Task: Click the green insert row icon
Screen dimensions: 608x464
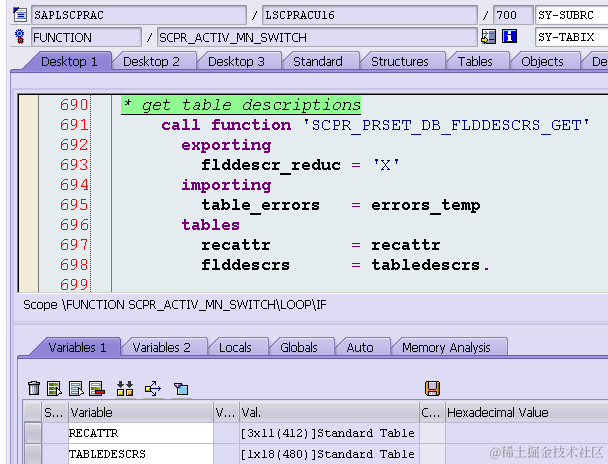Action: pos(54,388)
